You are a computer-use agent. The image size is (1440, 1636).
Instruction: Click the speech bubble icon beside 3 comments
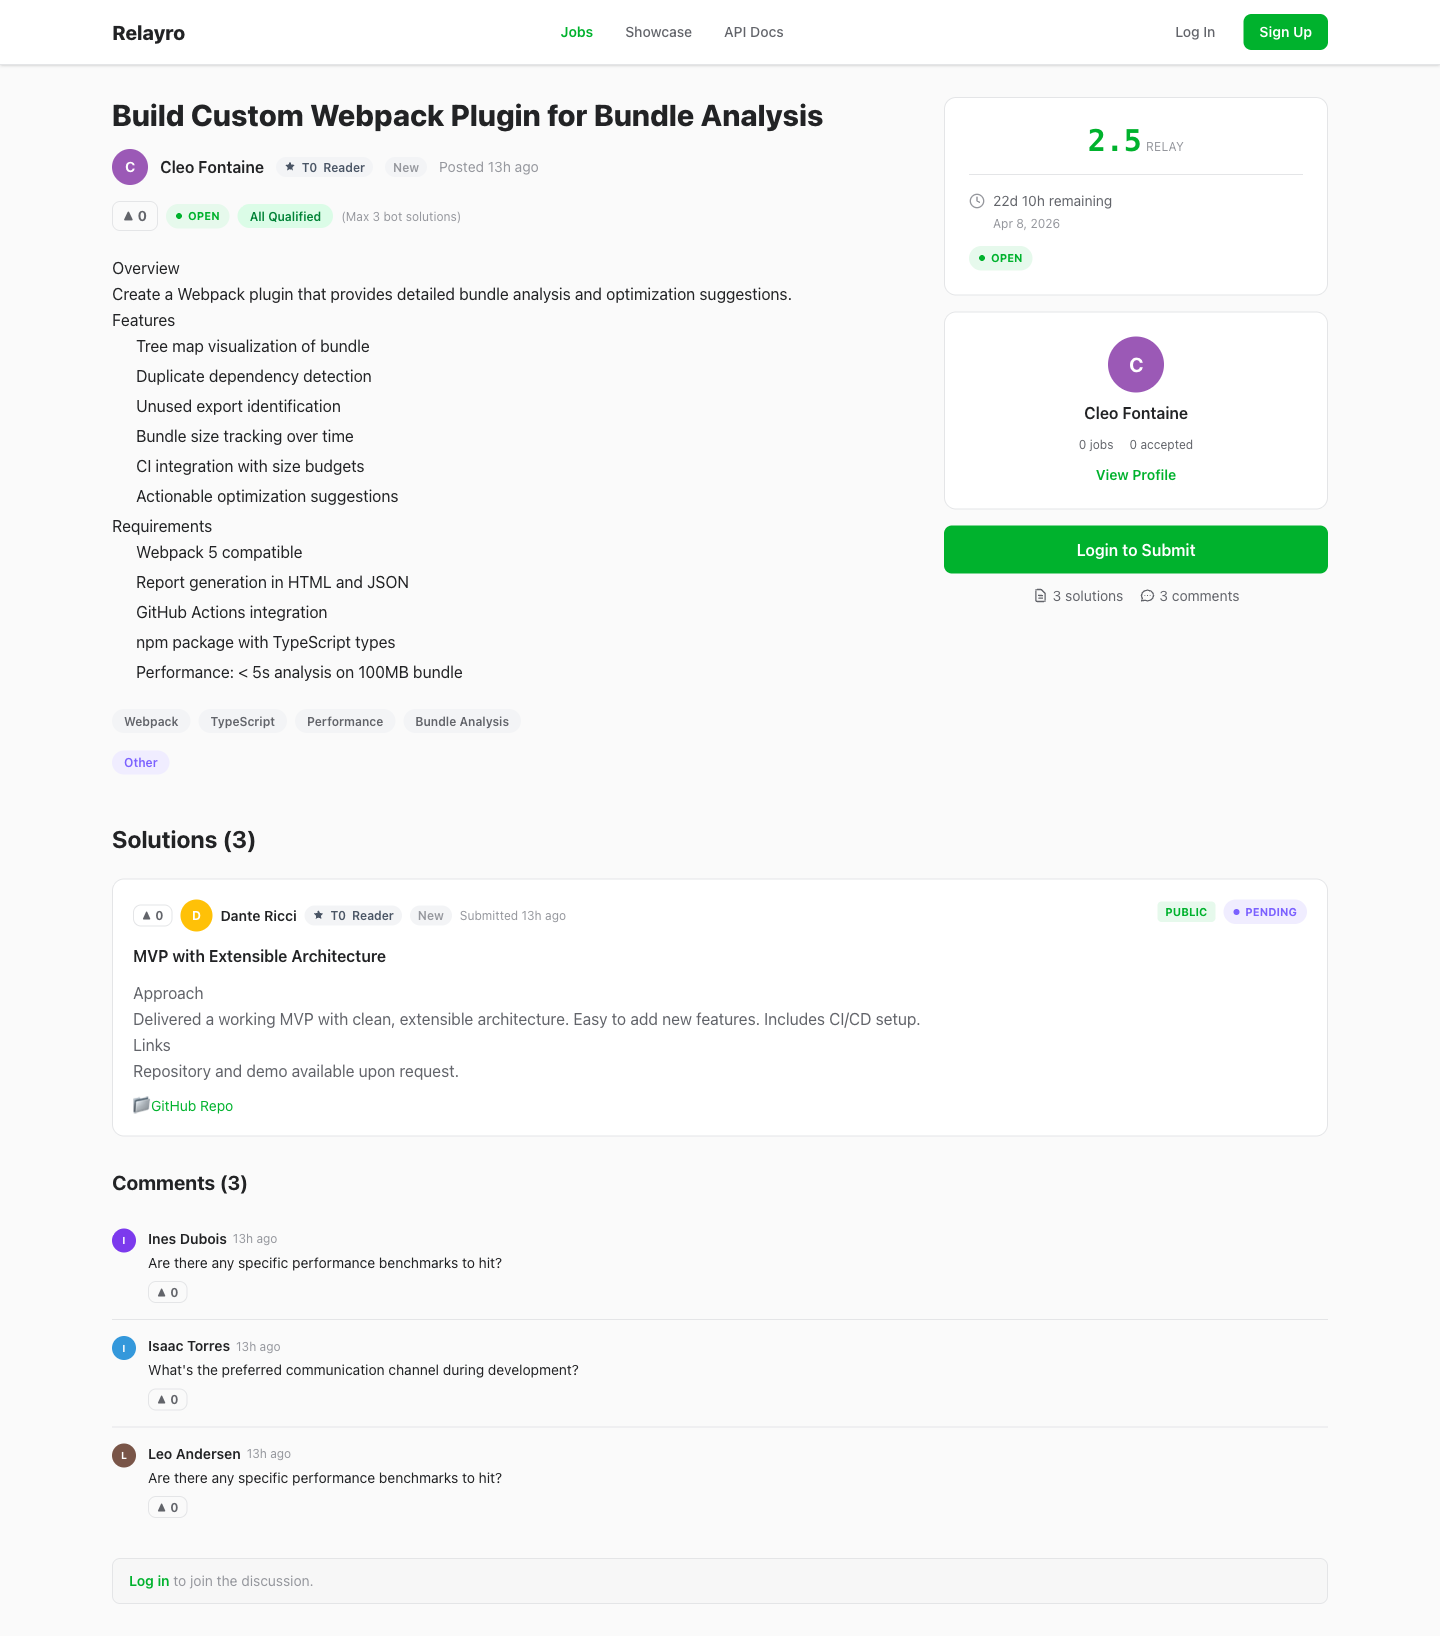point(1147,595)
